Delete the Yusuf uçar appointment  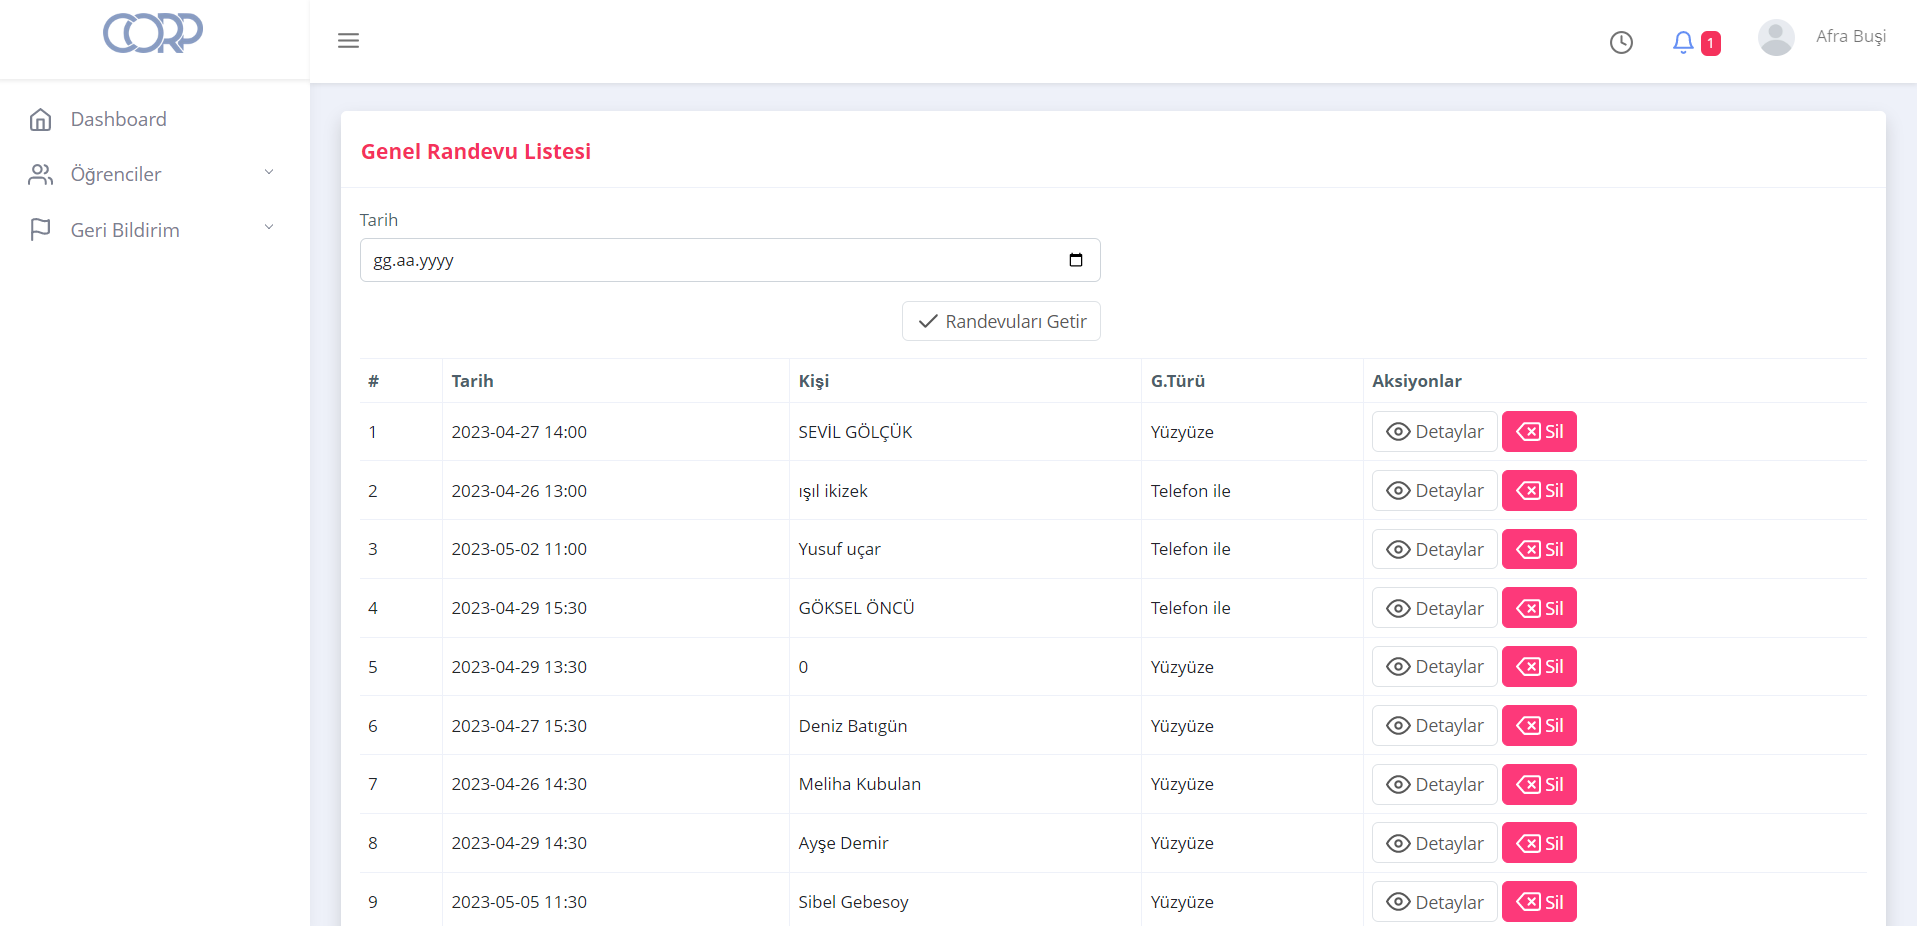[1539, 550]
